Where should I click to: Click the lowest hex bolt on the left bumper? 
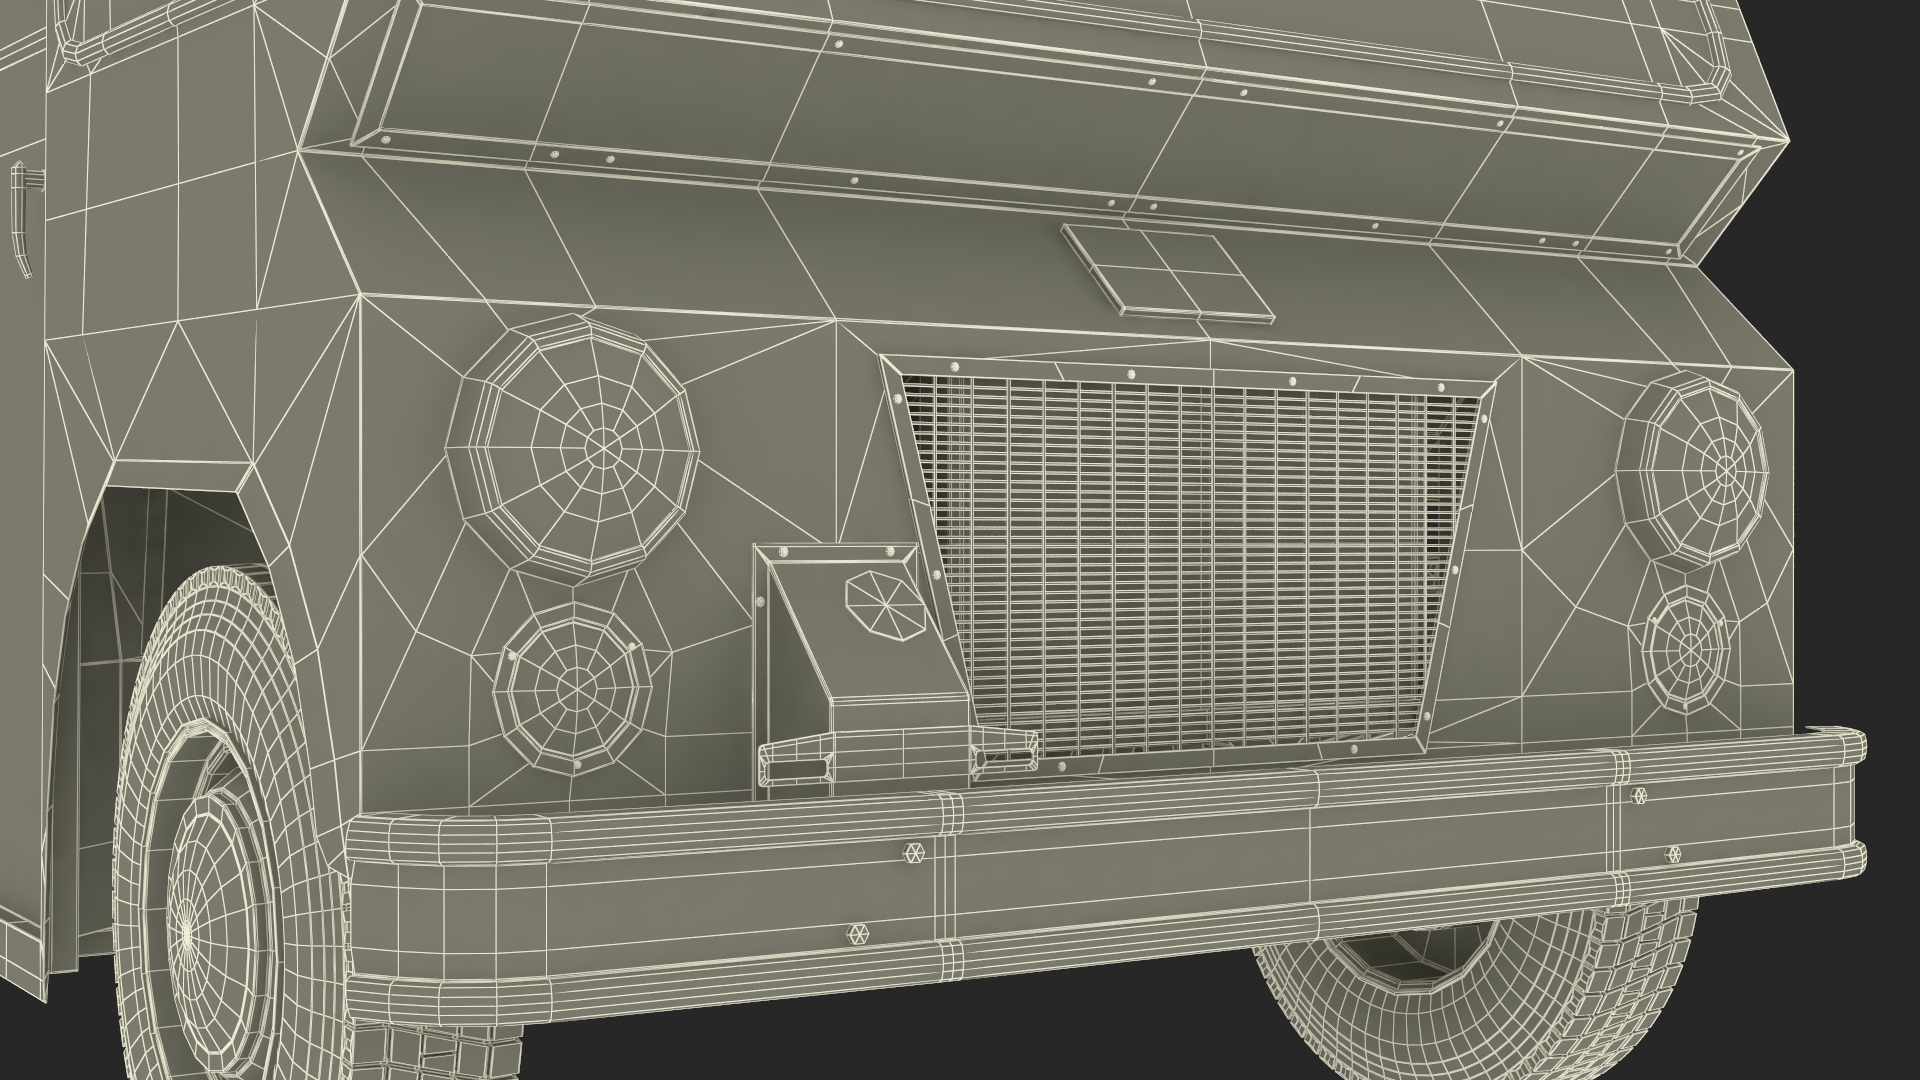856,932
